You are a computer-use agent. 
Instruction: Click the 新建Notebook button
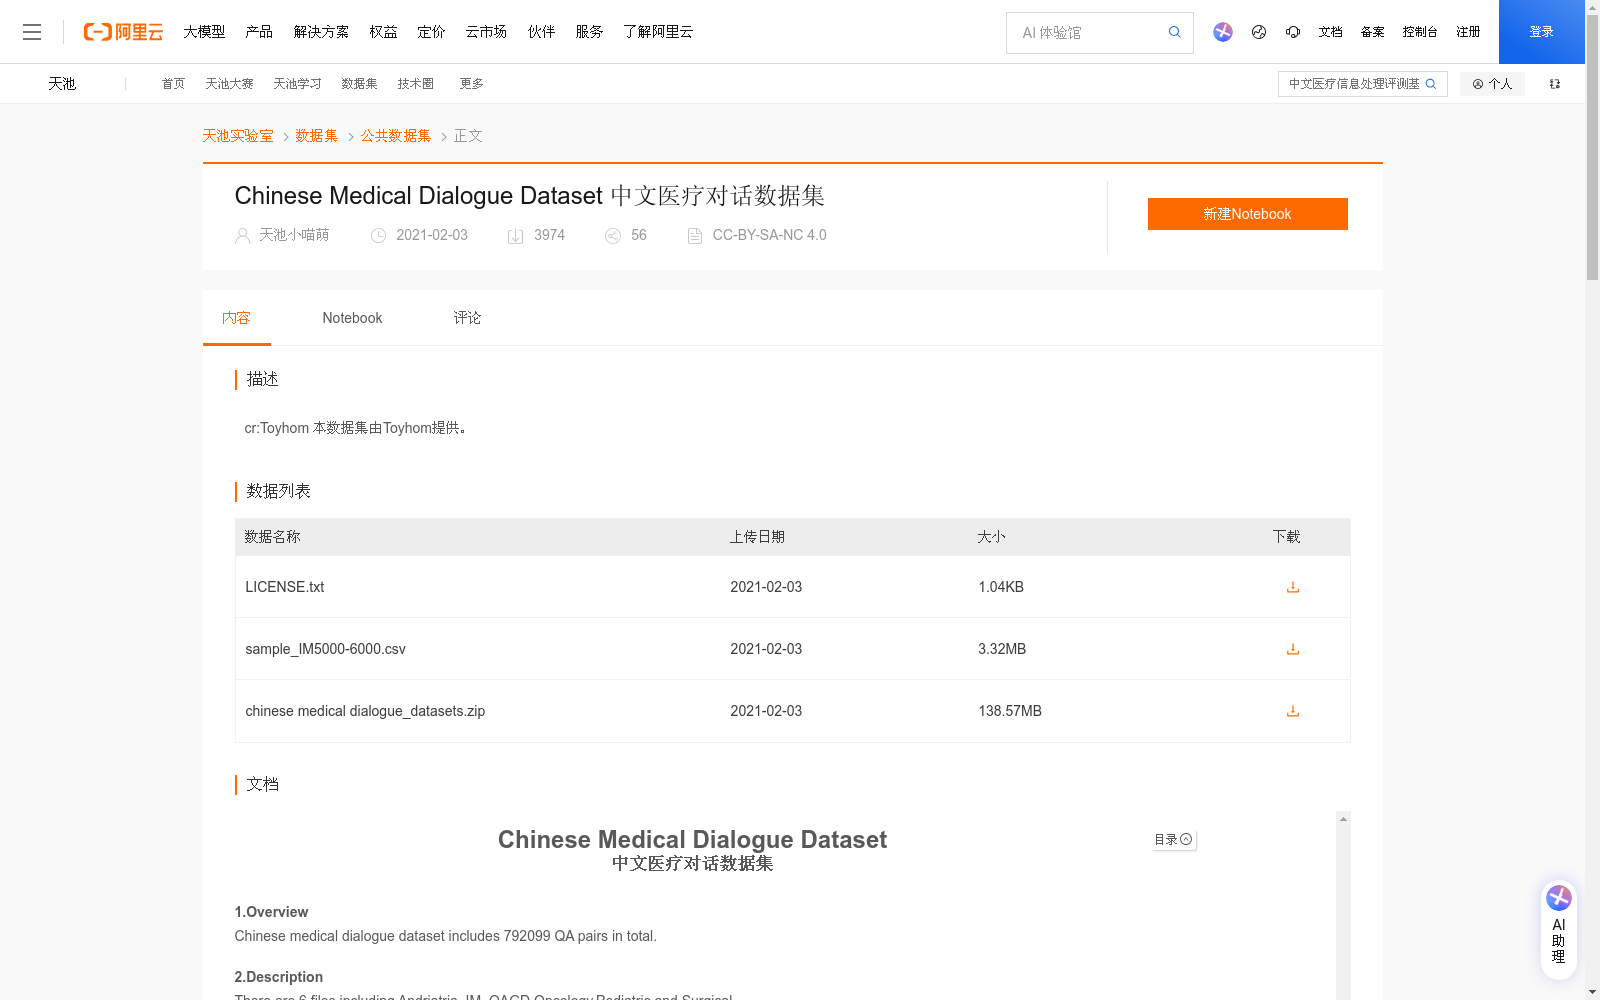pyautogui.click(x=1248, y=214)
